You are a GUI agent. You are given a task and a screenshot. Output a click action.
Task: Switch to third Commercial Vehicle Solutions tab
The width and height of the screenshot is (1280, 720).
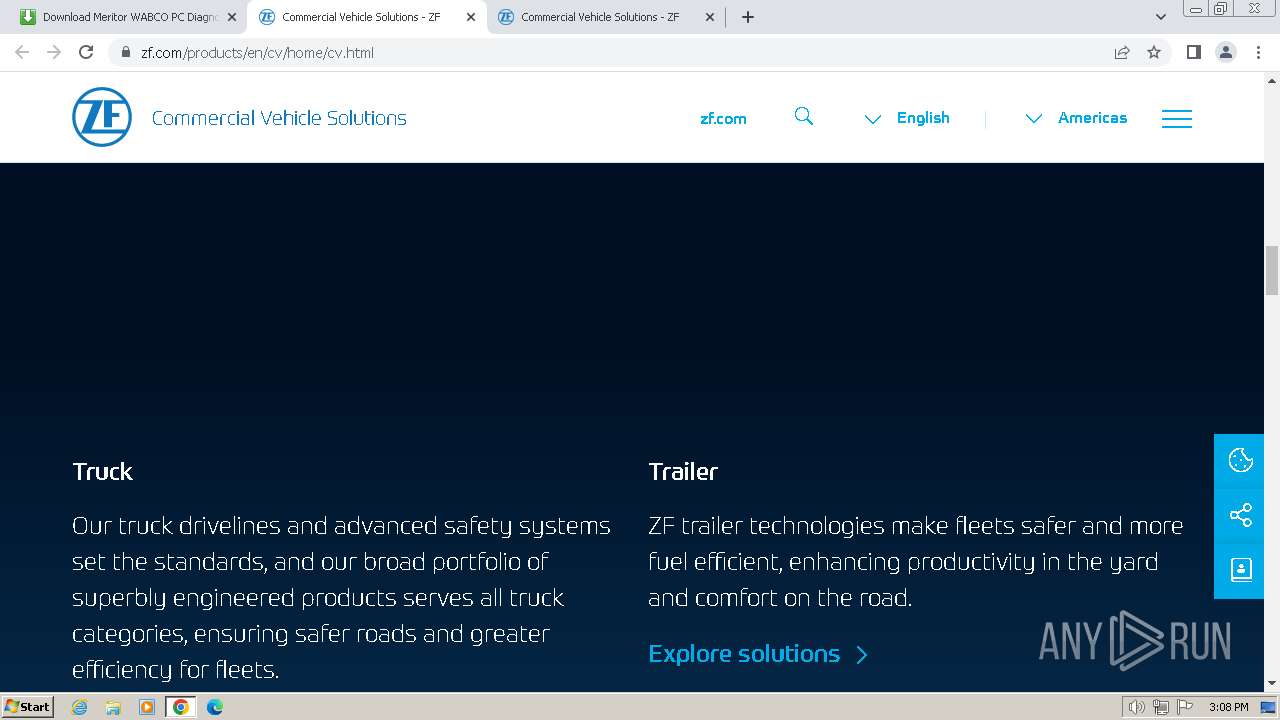(x=605, y=17)
